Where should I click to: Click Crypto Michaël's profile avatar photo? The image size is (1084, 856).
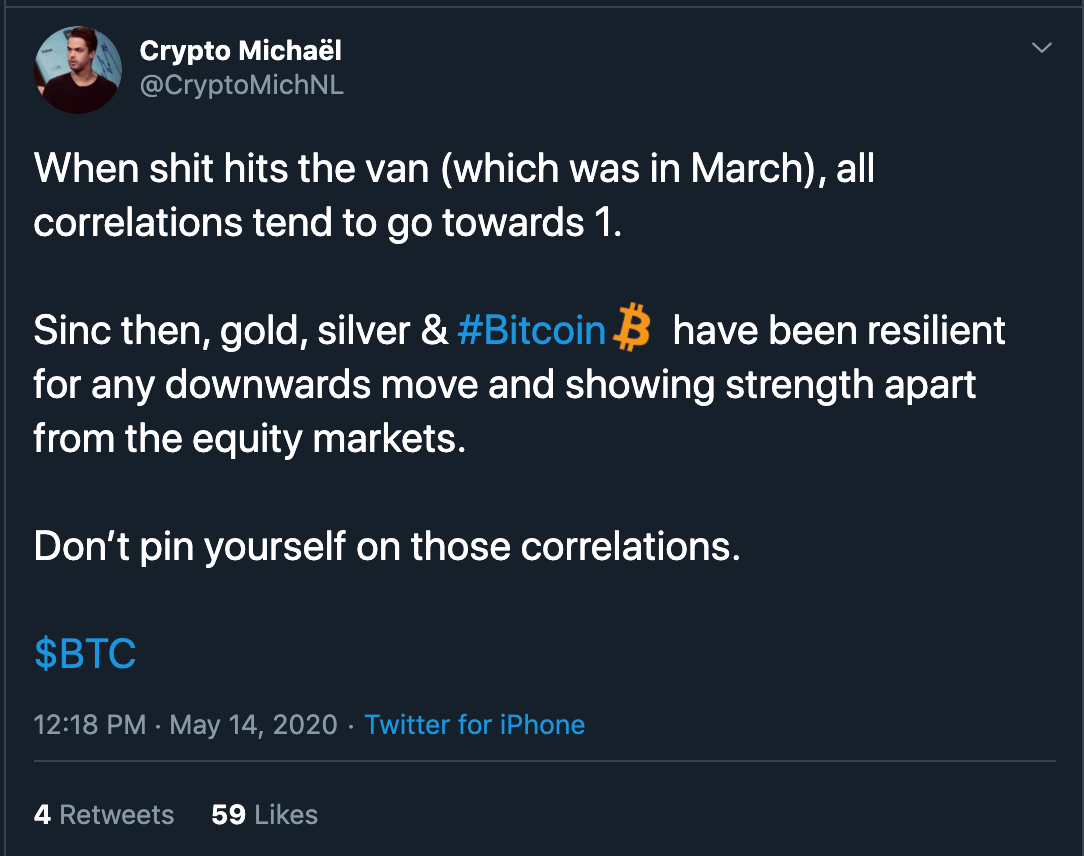click(x=78, y=69)
